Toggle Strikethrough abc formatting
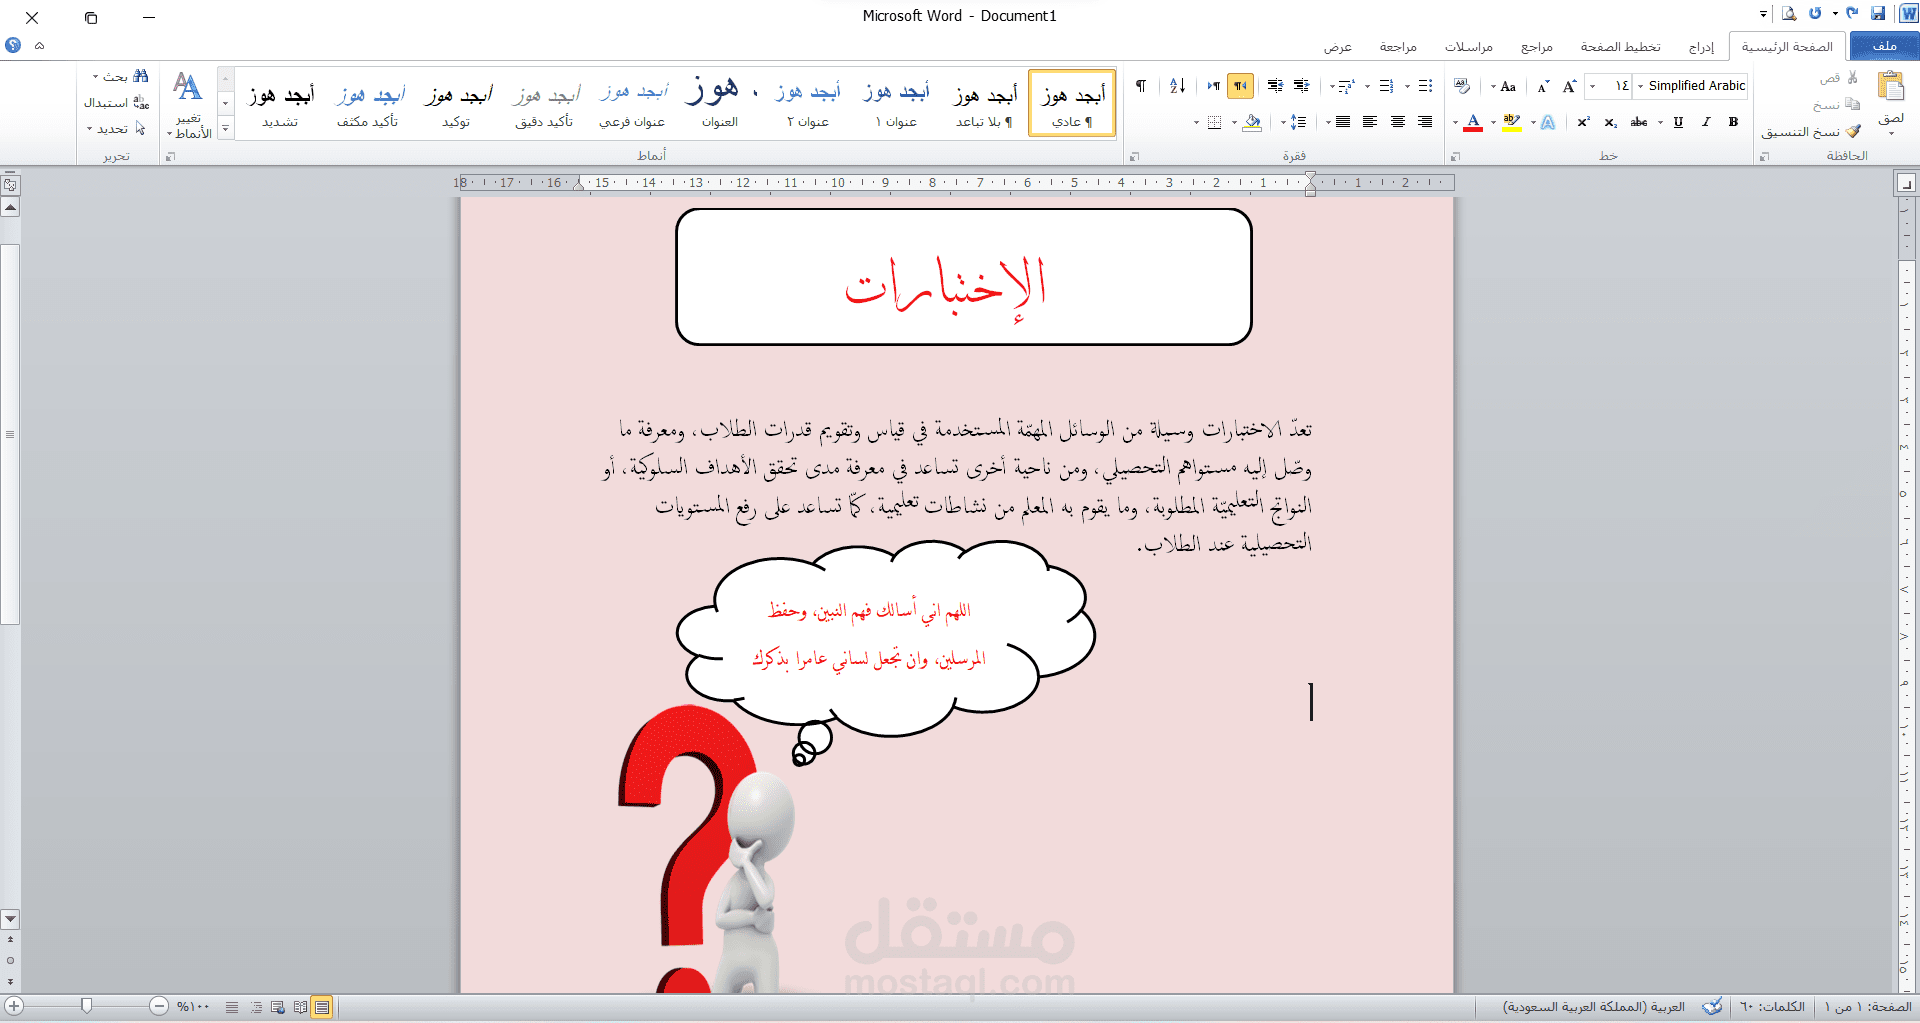This screenshot has height=1023, width=1920. pos(1639,122)
